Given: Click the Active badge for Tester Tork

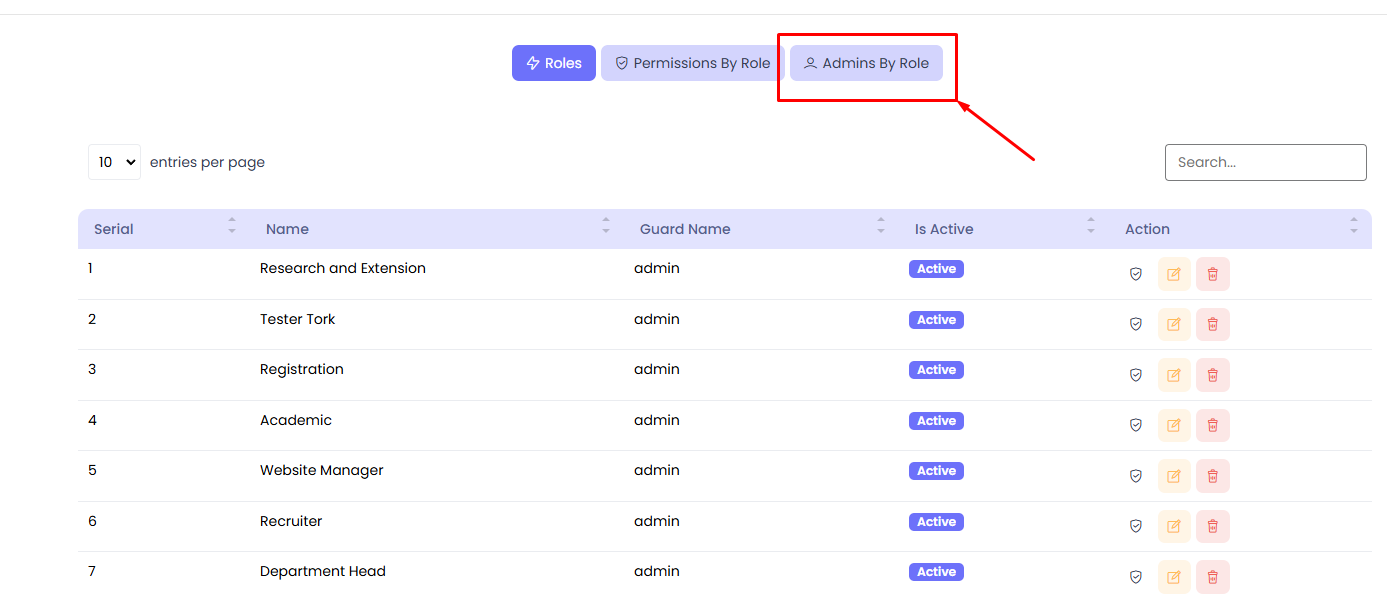Looking at the screenshot, I should point(936,320).
